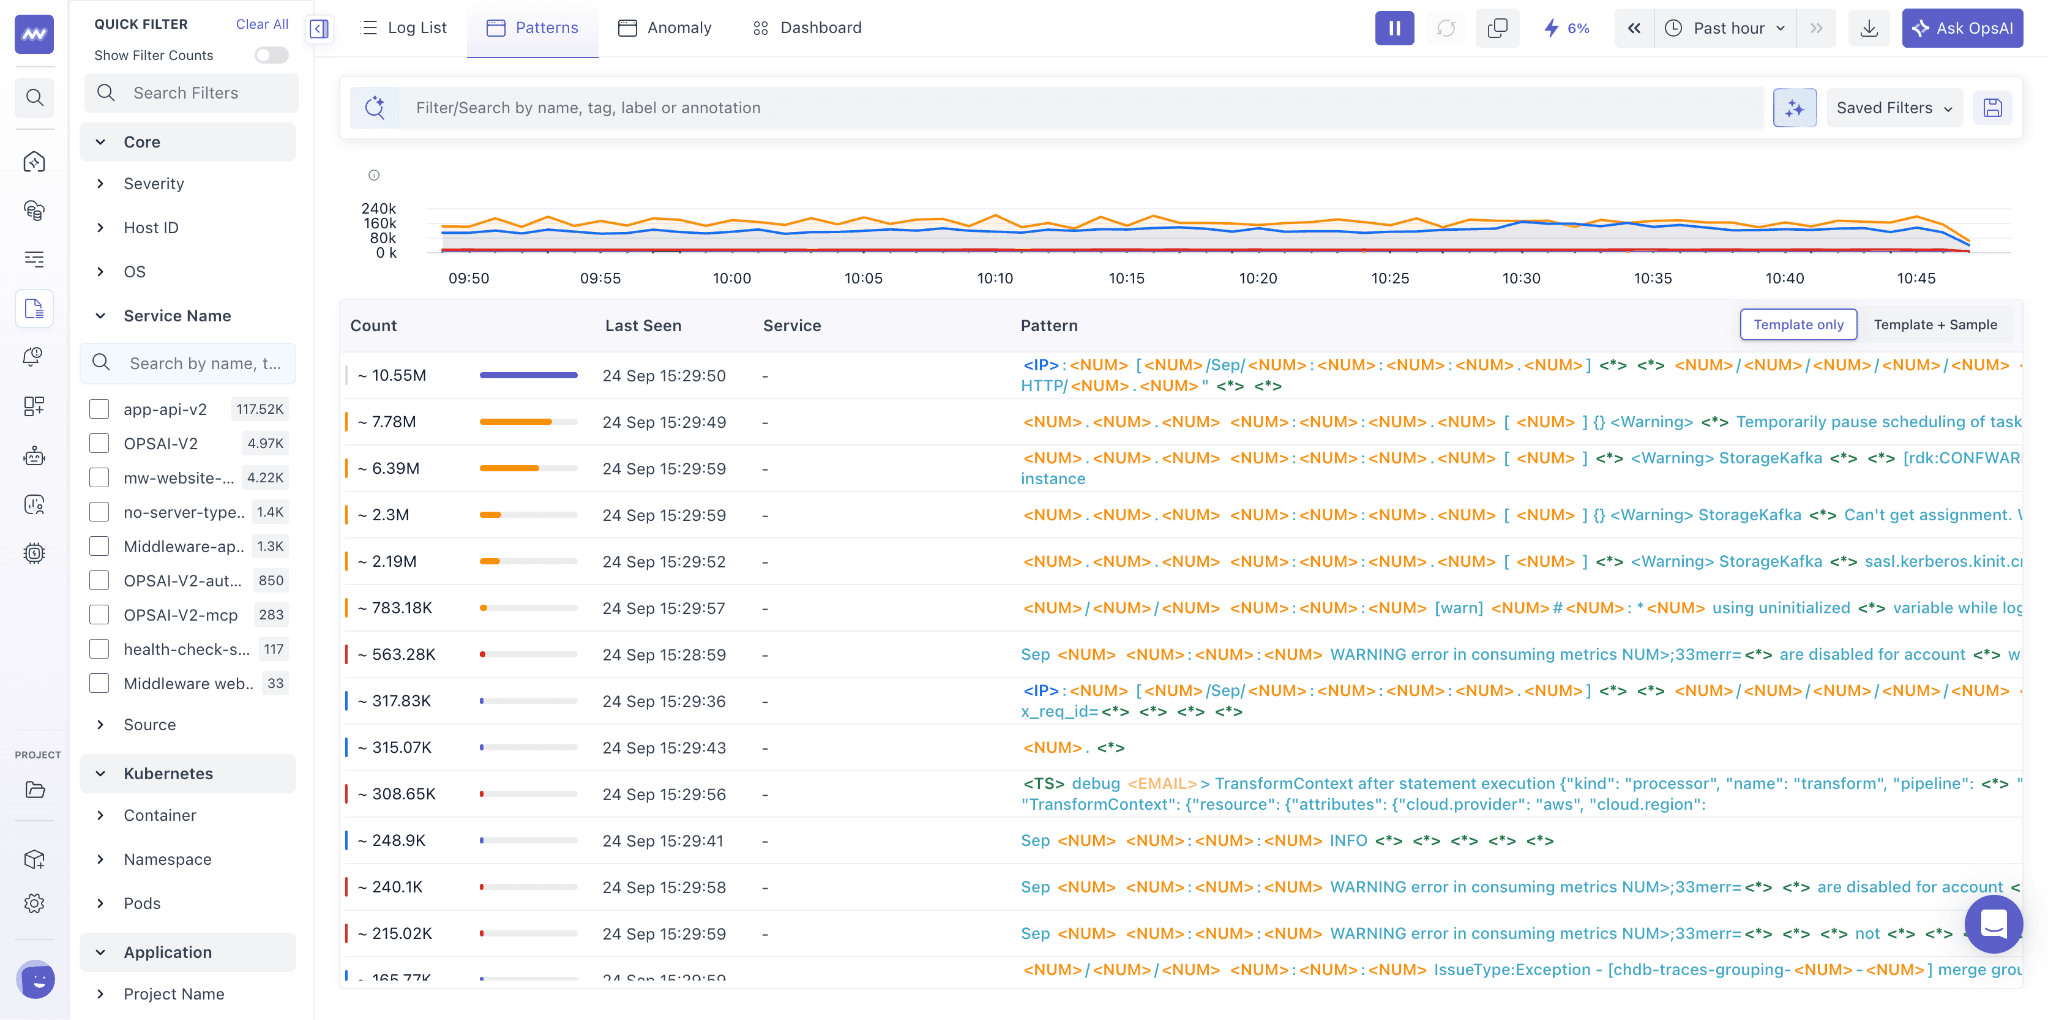Check the health-check-s service checkbox
This screenshot has width=2048, height=1020.
99,649
